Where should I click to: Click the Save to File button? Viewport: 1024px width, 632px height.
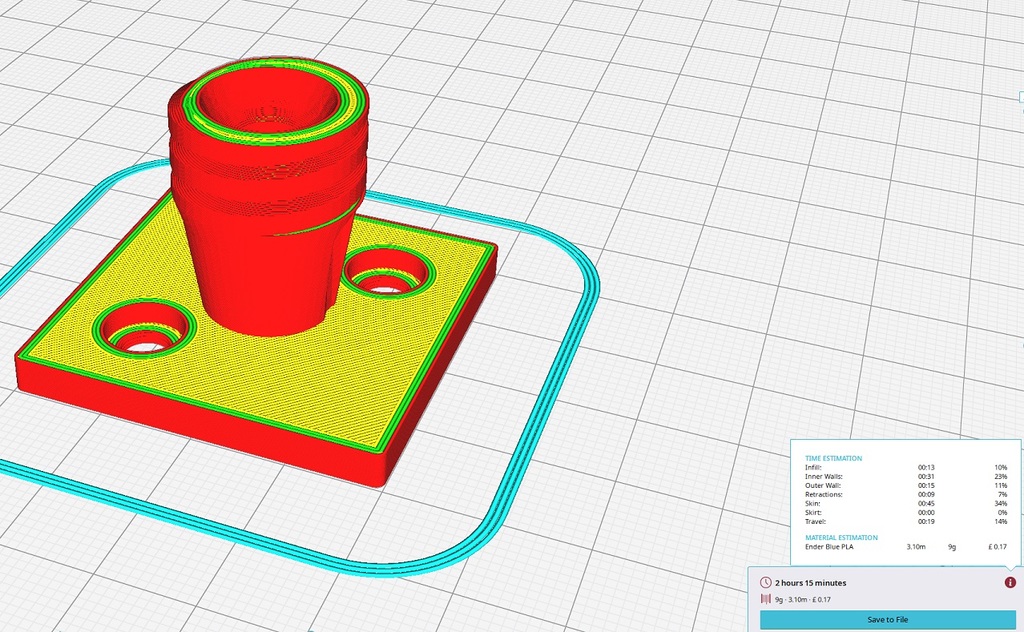click(888, 620)
